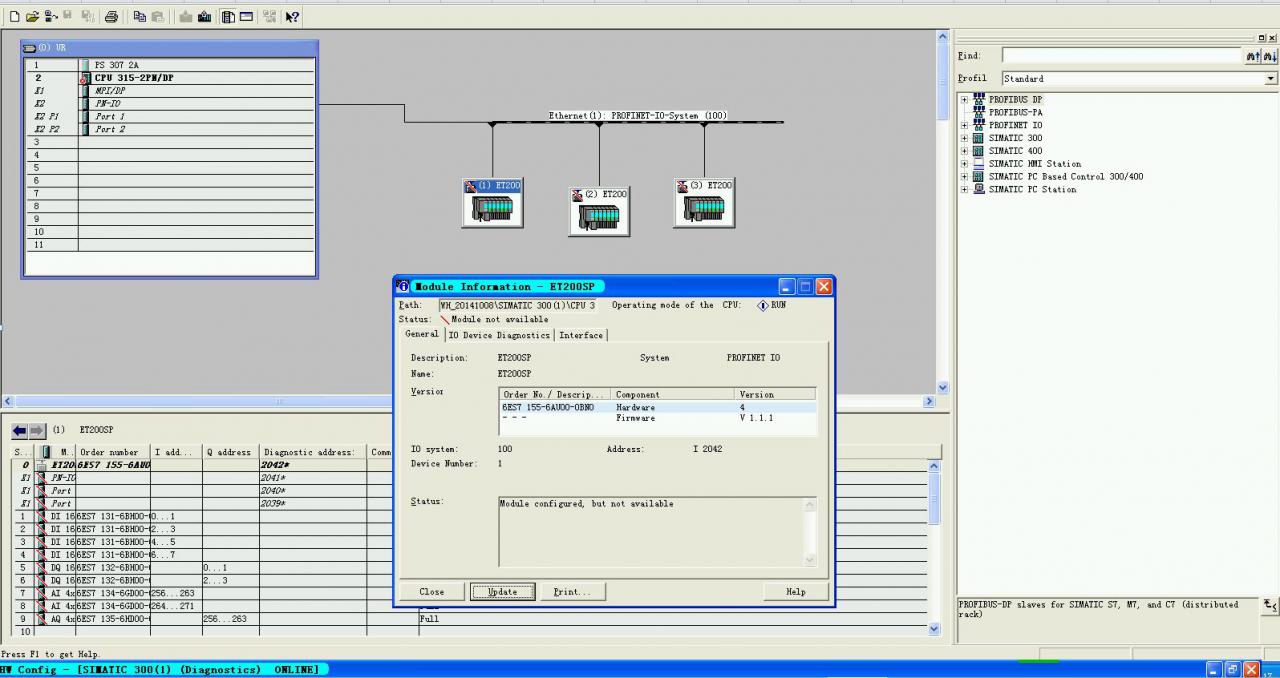Image resolution: width=1280 pixels, height=678 pixels.
Task: Click the find upward search icon
Action: pyautogui.click(x=1253, y=56)
